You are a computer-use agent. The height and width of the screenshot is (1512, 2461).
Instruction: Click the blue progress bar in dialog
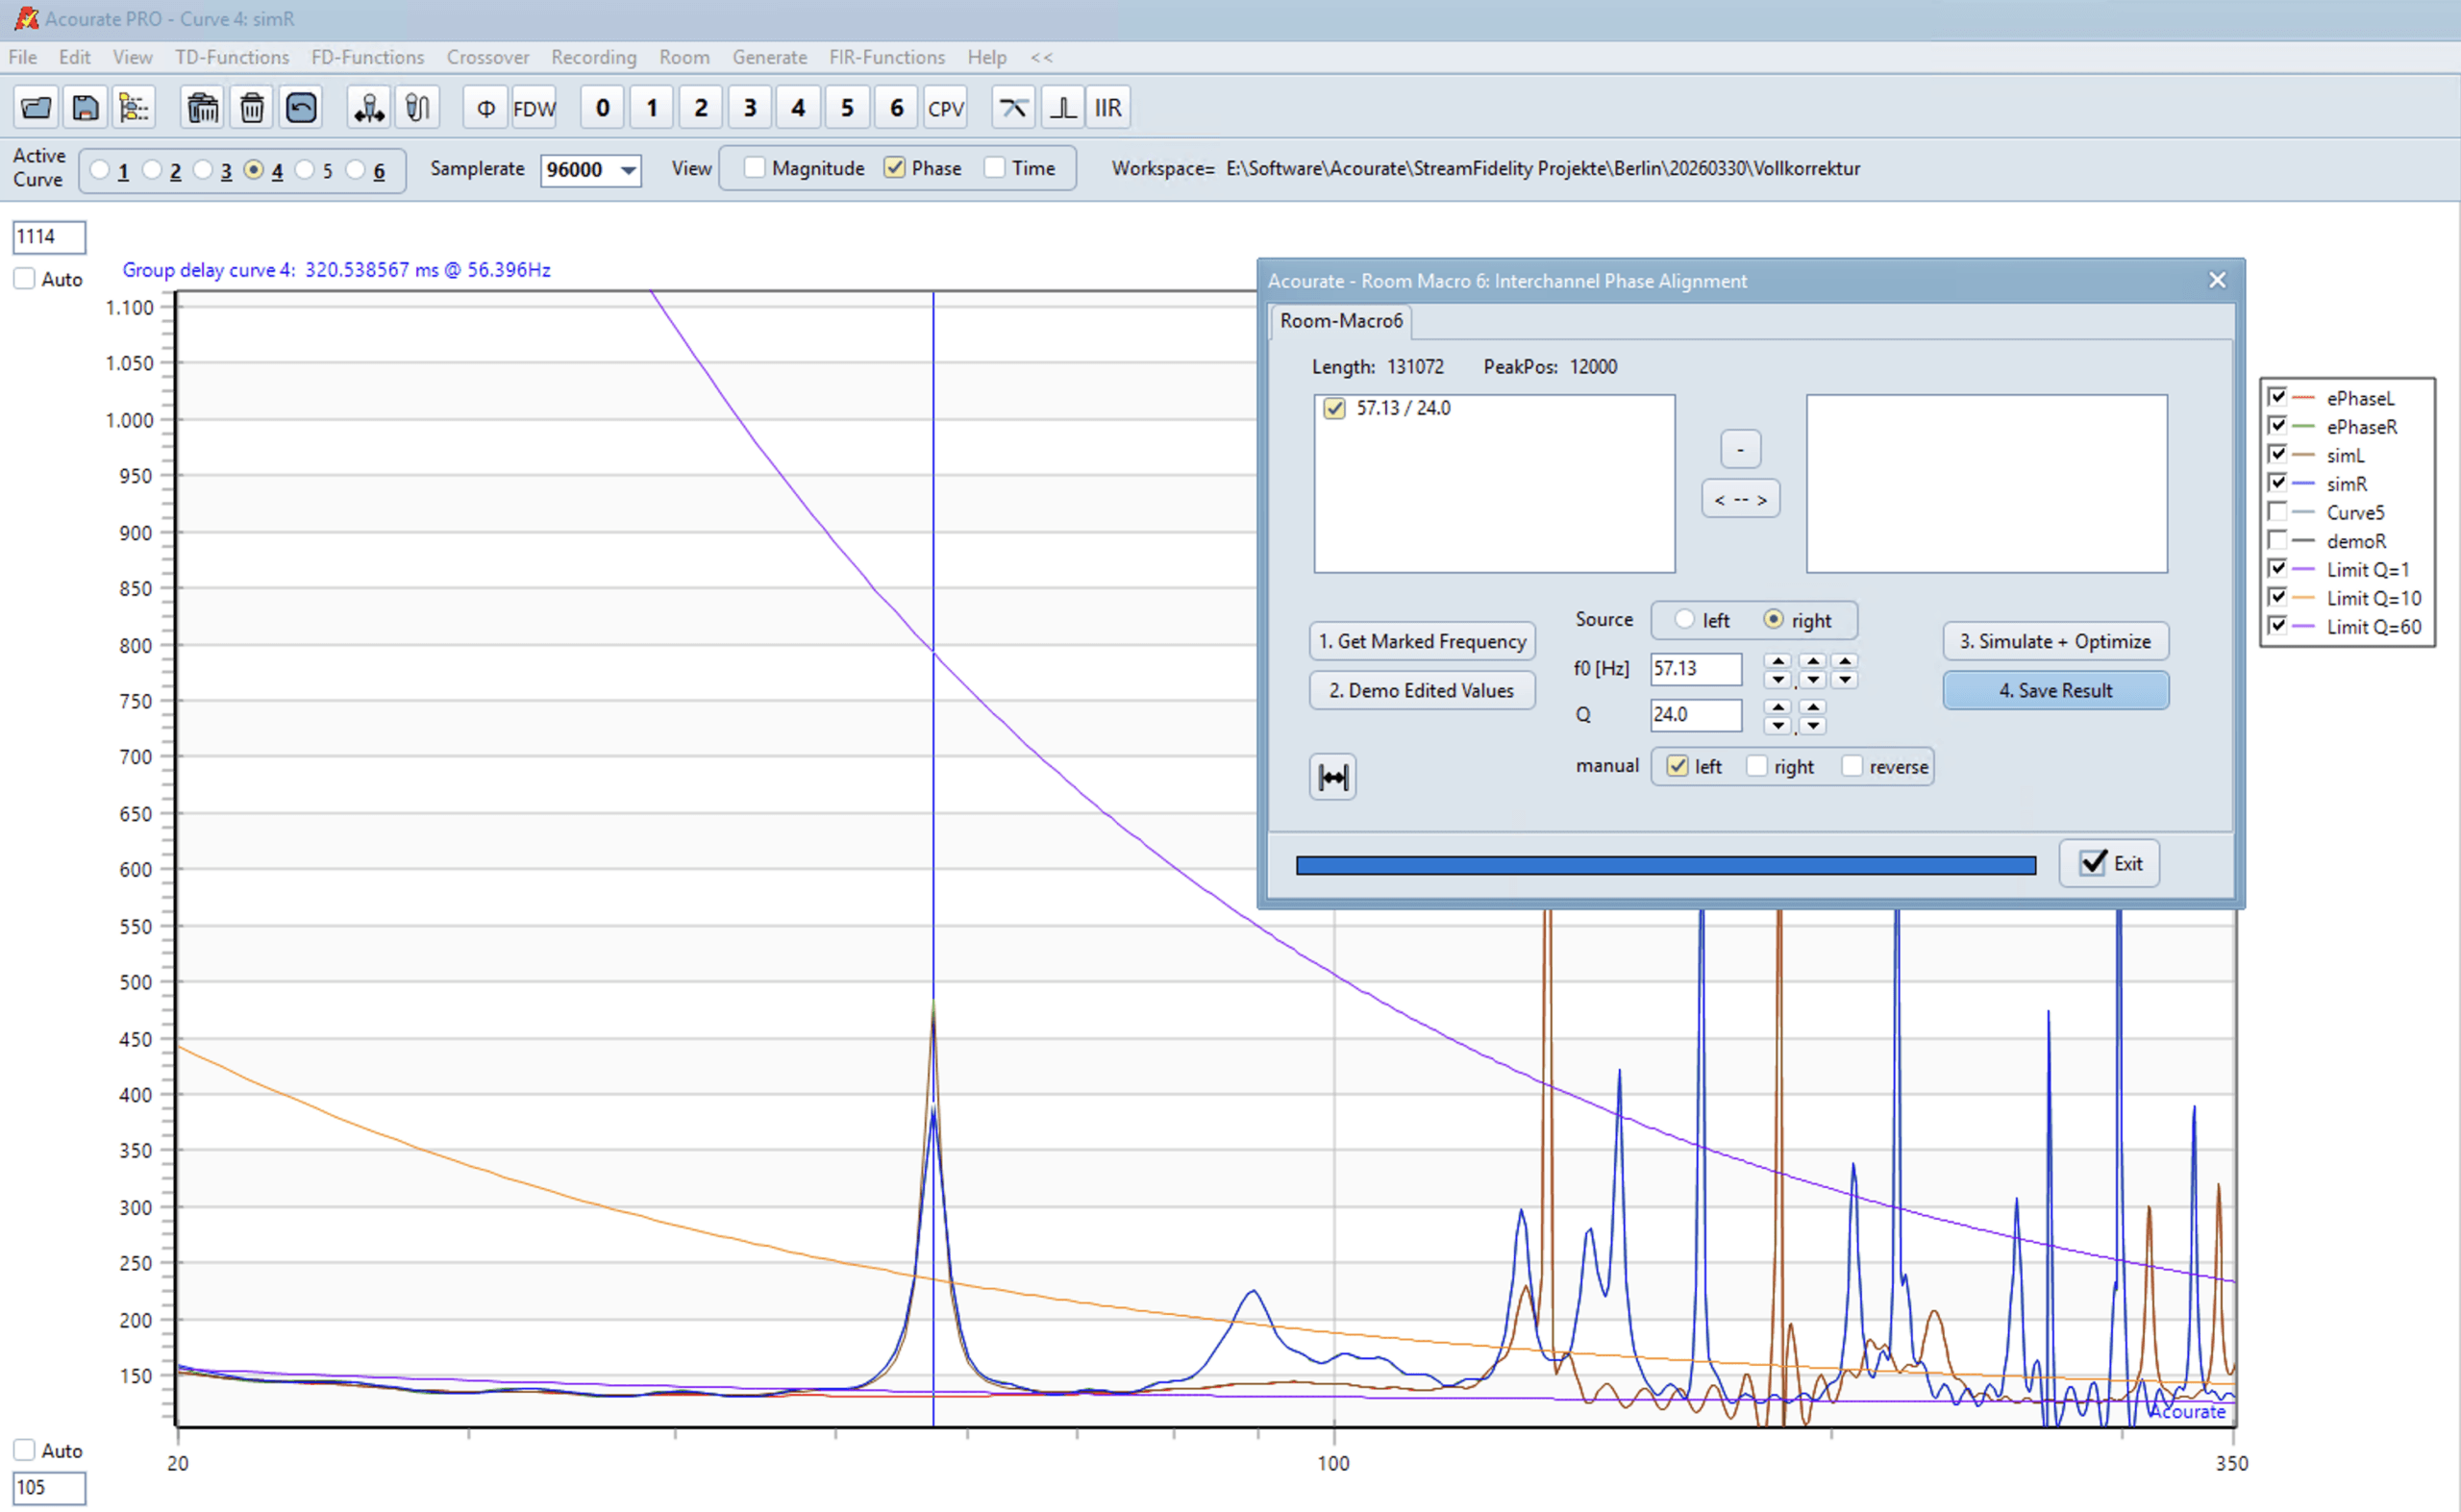point(1665,865)
